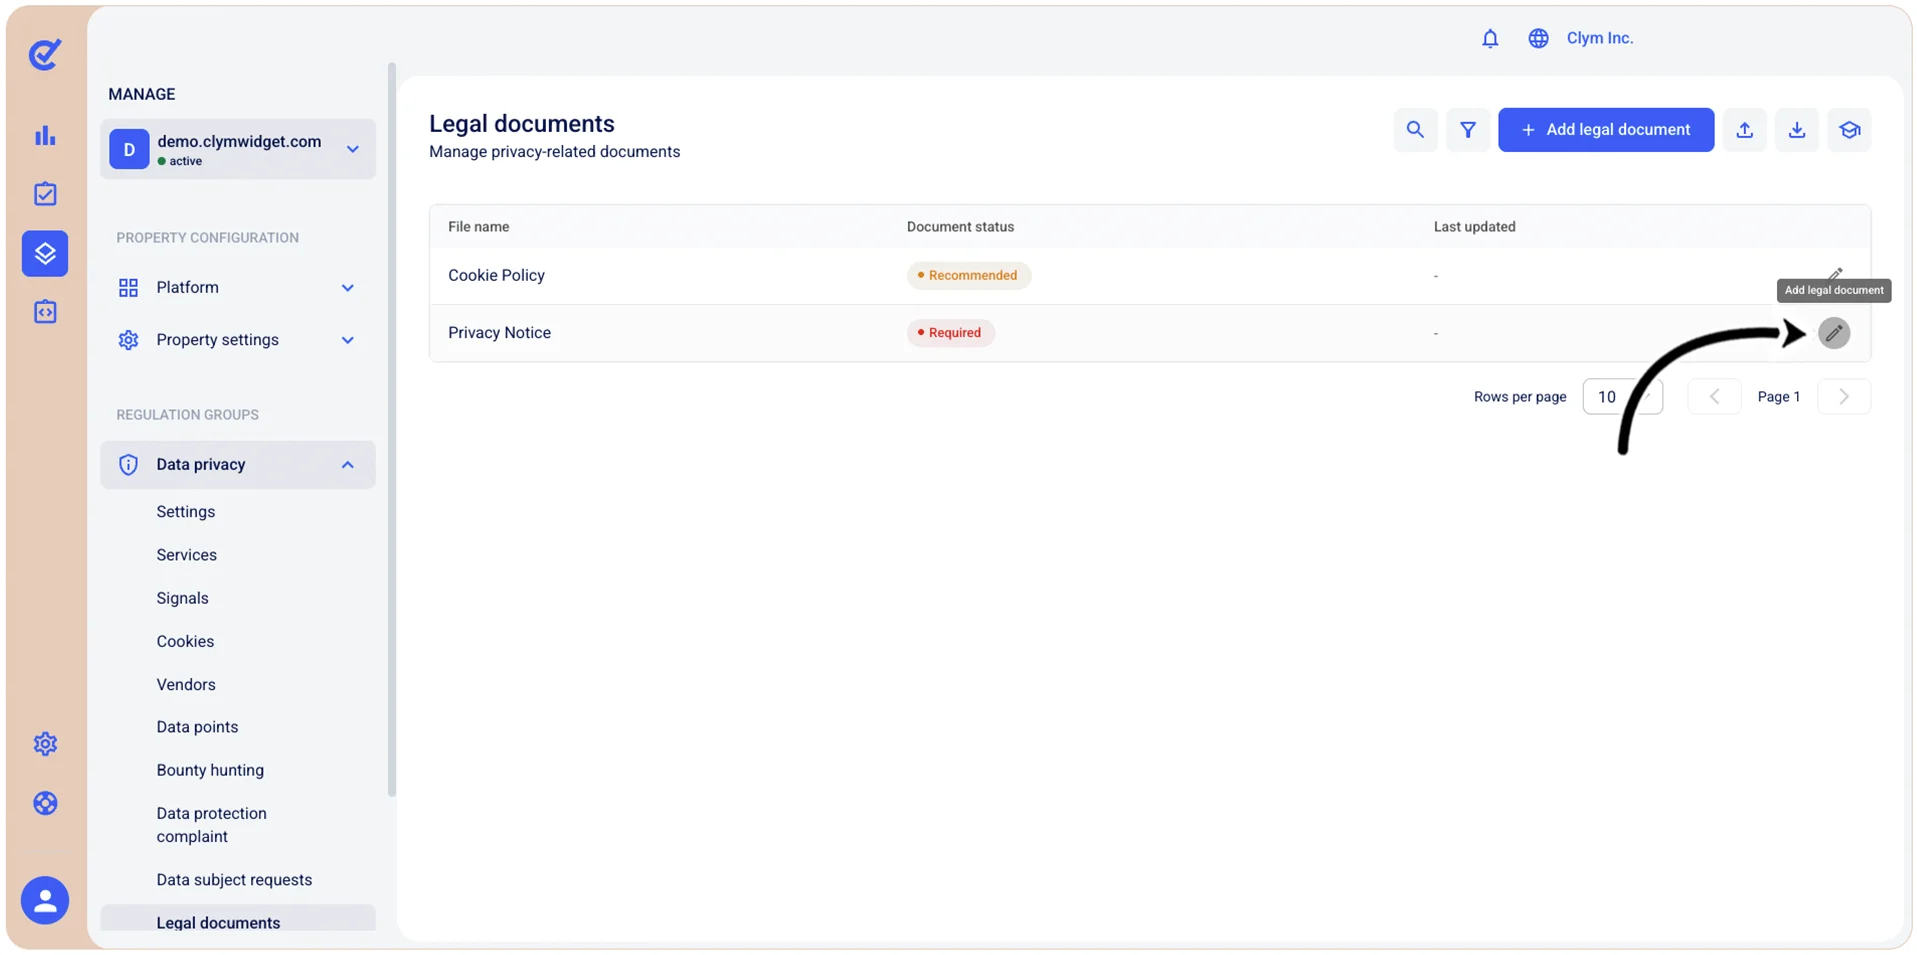Open the Rows per page dropdown

[x=1622, y=397]
